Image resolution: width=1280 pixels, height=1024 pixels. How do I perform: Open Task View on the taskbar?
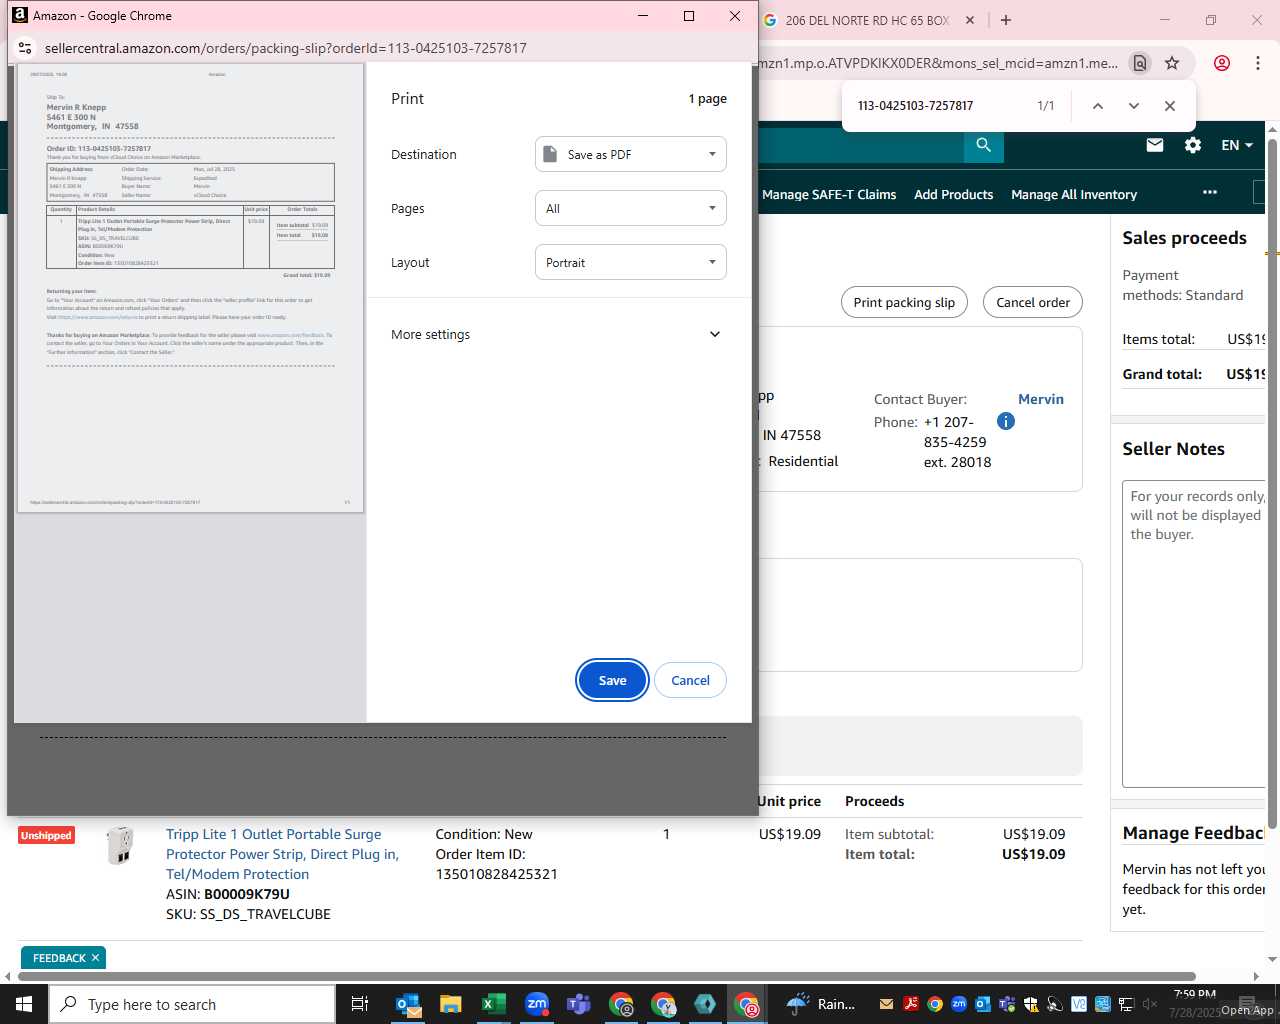pos(360,1004)
